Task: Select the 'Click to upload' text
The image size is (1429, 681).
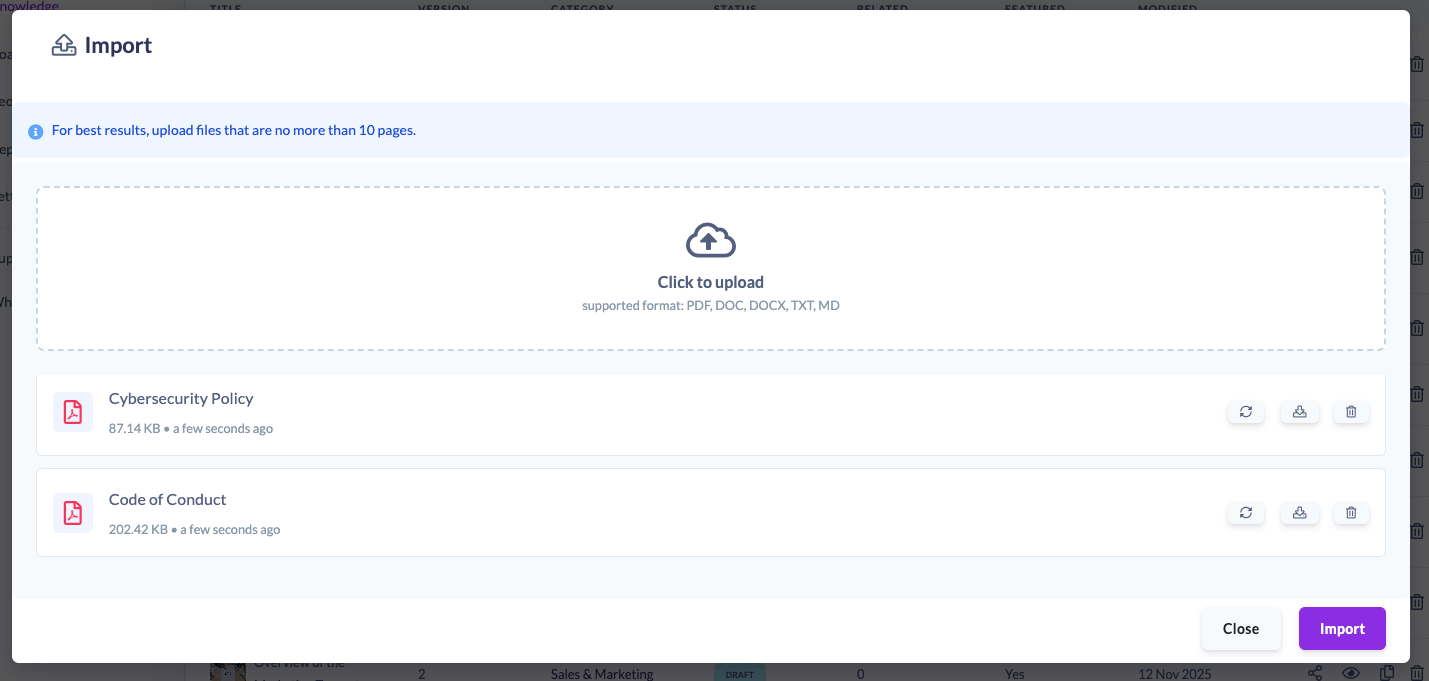Action: [710, 282]
